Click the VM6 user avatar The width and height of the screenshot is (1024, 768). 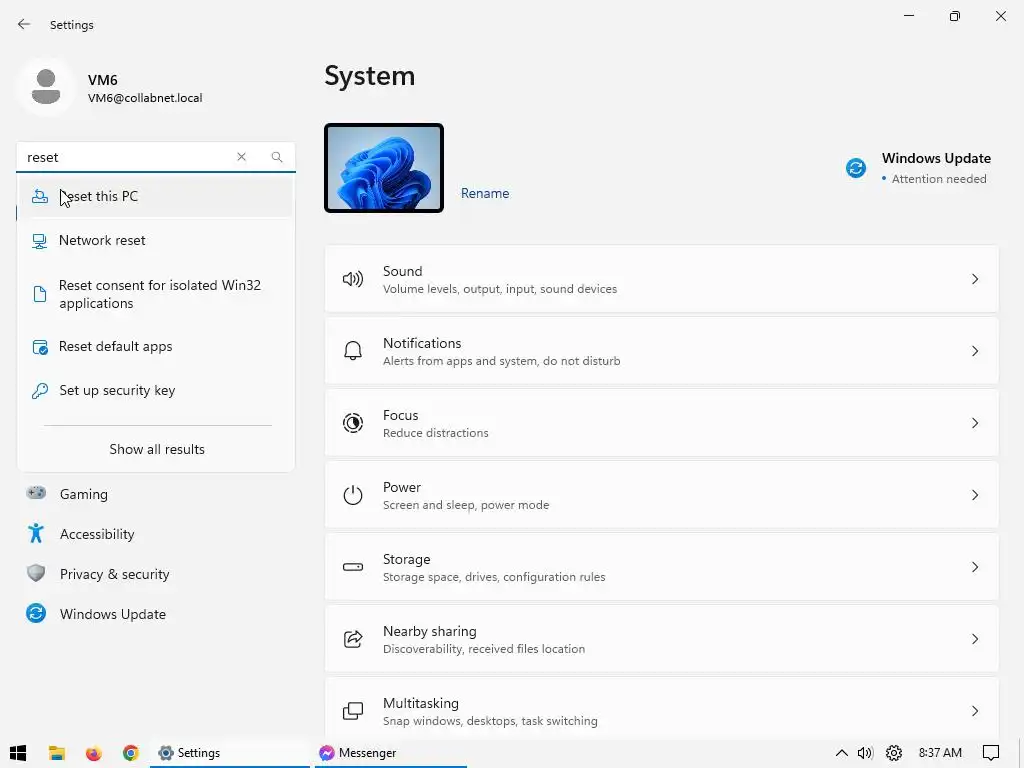(x=46, y=86)
